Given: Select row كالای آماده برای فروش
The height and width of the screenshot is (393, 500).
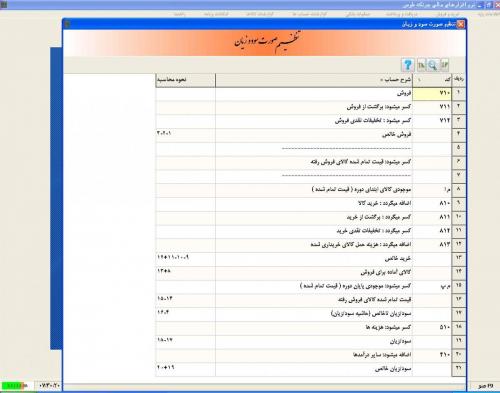Looking at the screenshot, I should (x=314, y=273).
